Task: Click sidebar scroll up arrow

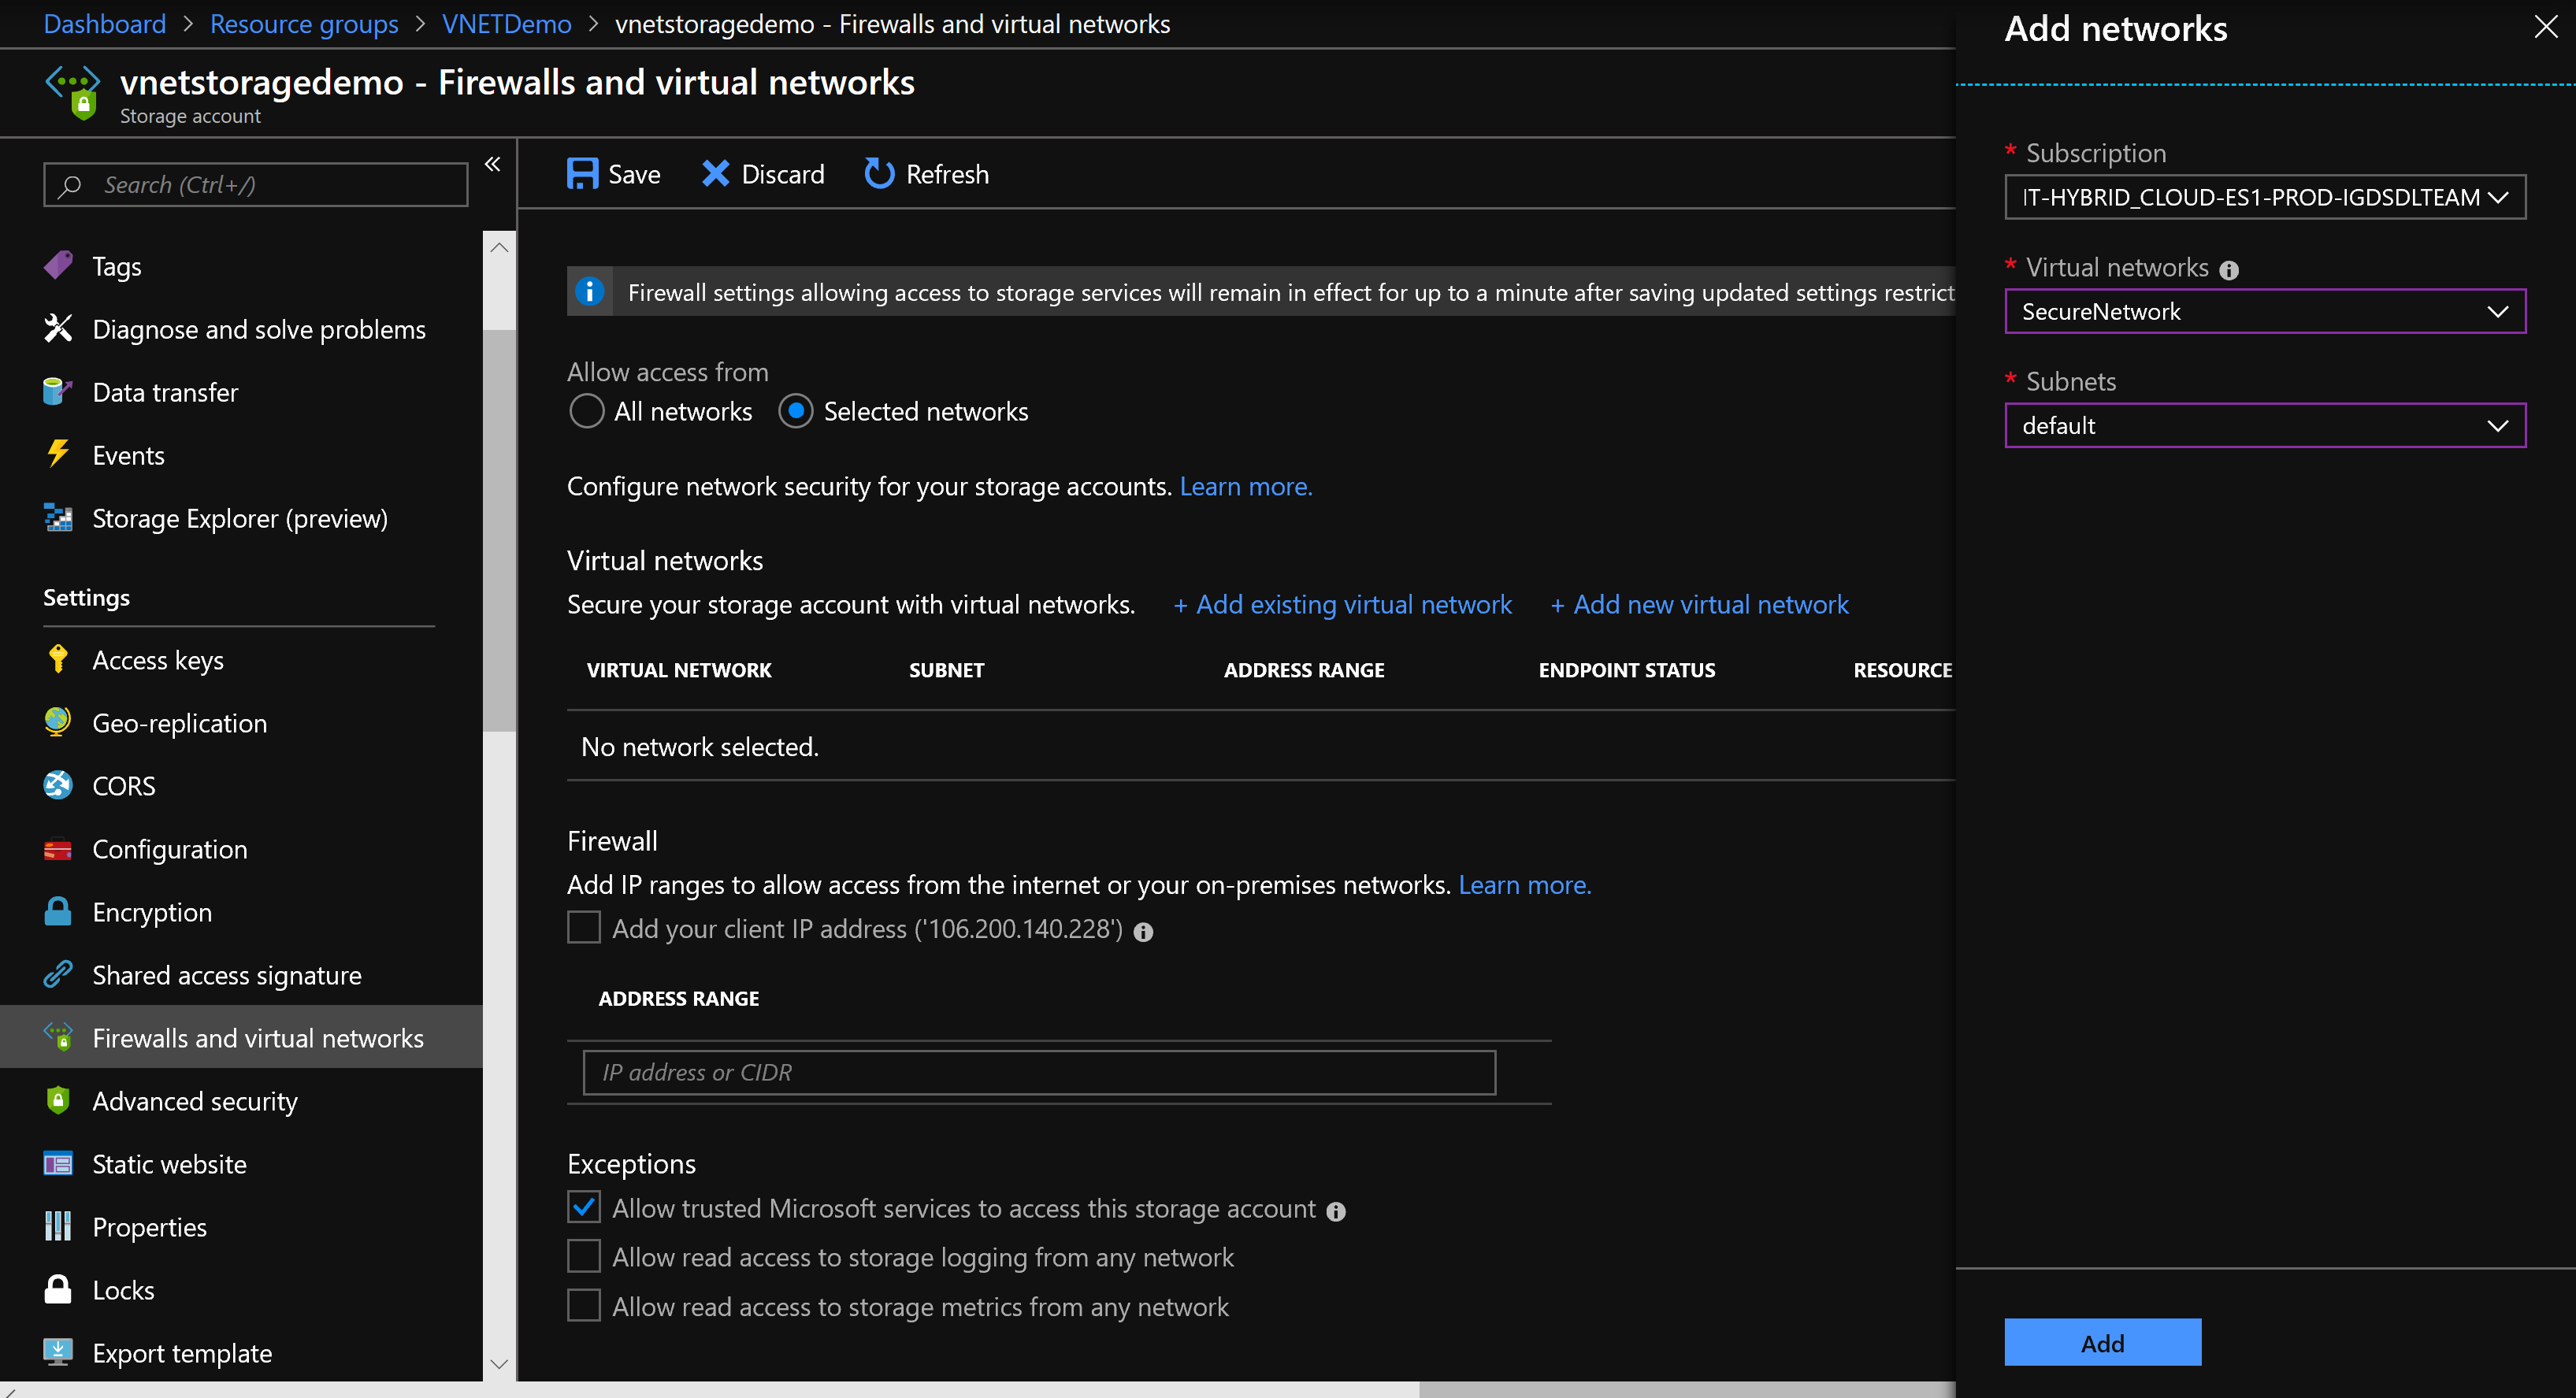Action: point(499,247)
